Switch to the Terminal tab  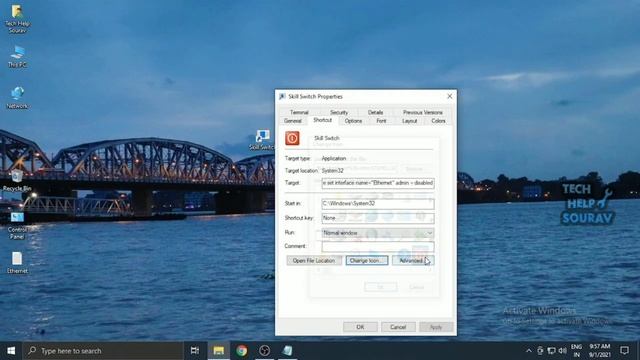[299, 112]
